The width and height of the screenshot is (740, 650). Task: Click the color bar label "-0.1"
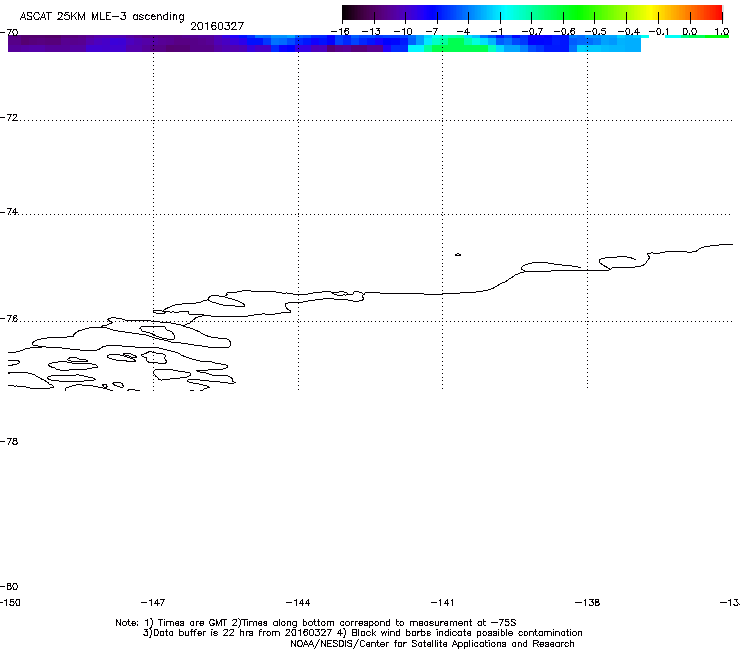(659, 32)
